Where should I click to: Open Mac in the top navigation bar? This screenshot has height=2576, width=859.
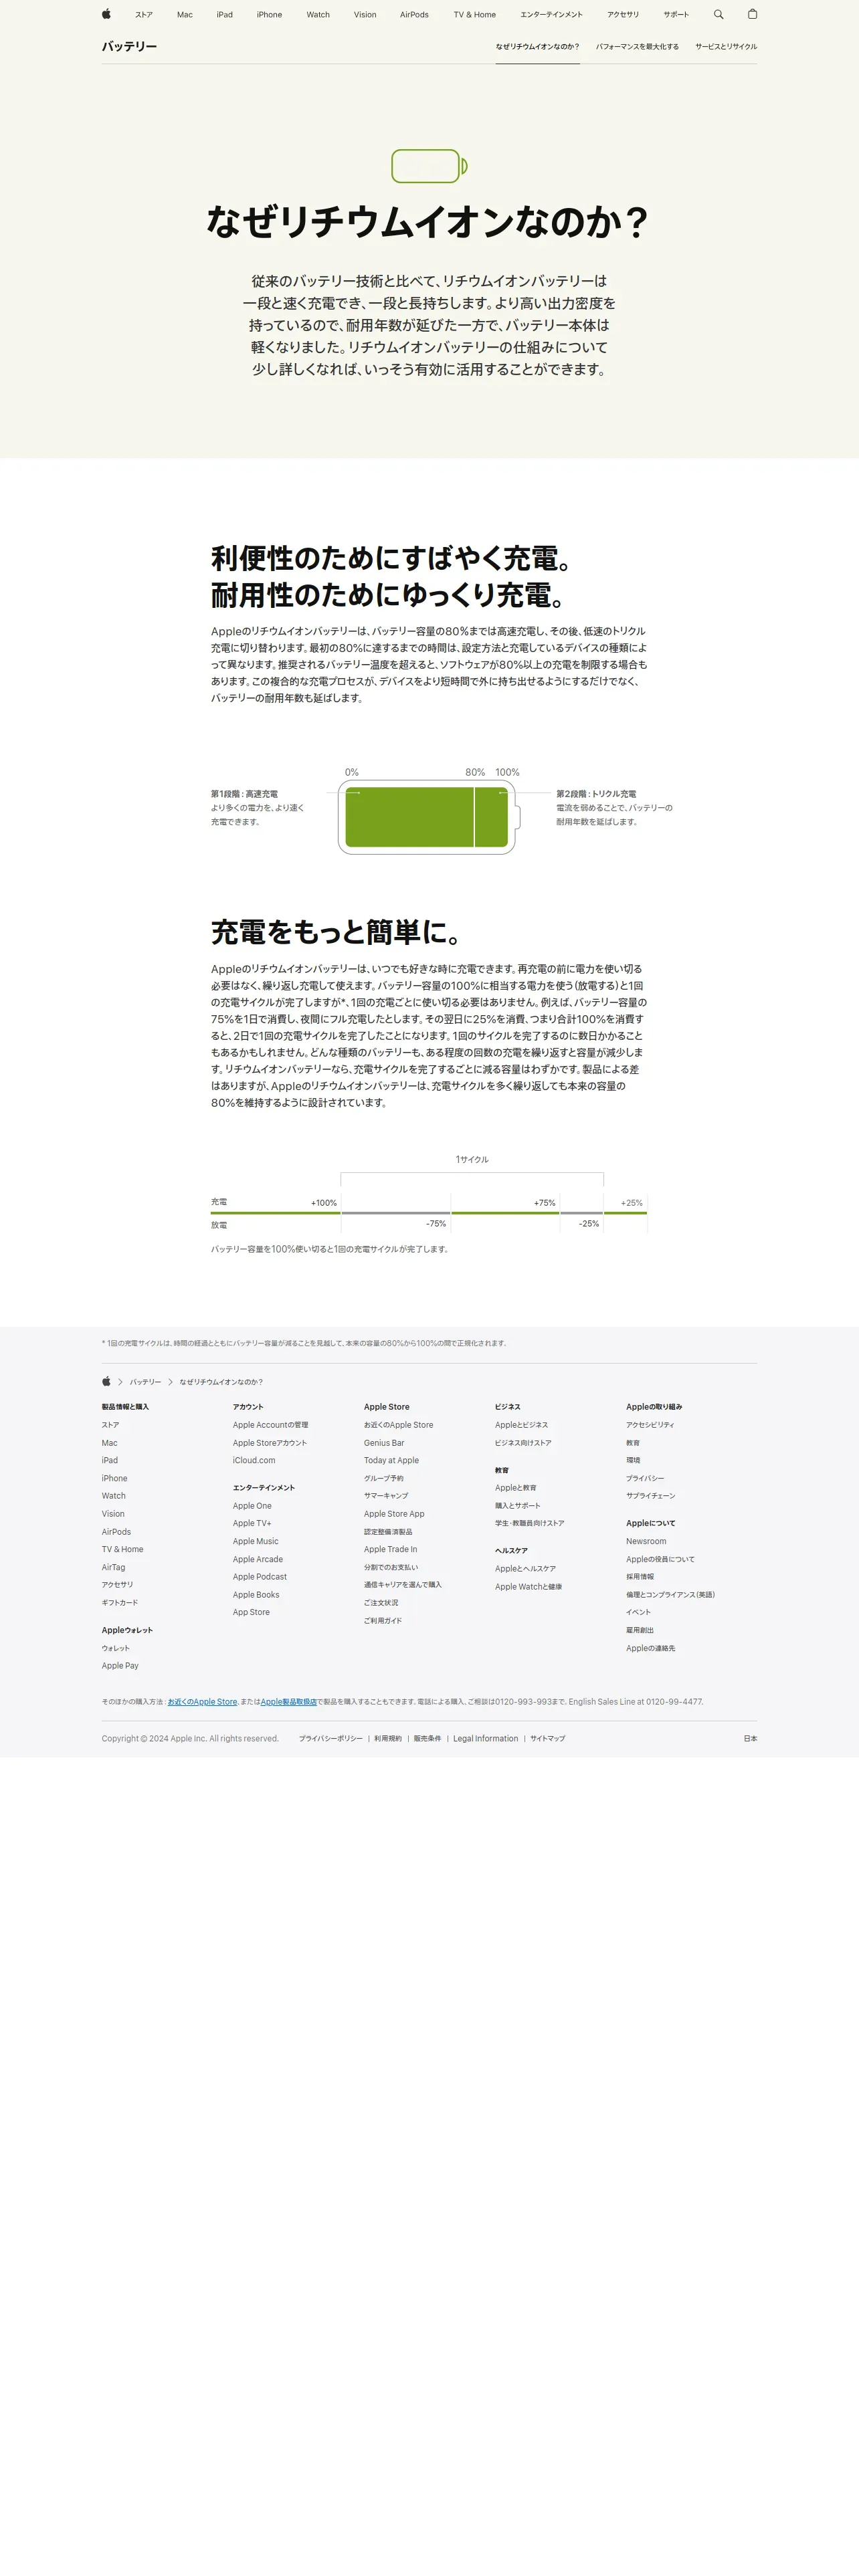[185, 15]
